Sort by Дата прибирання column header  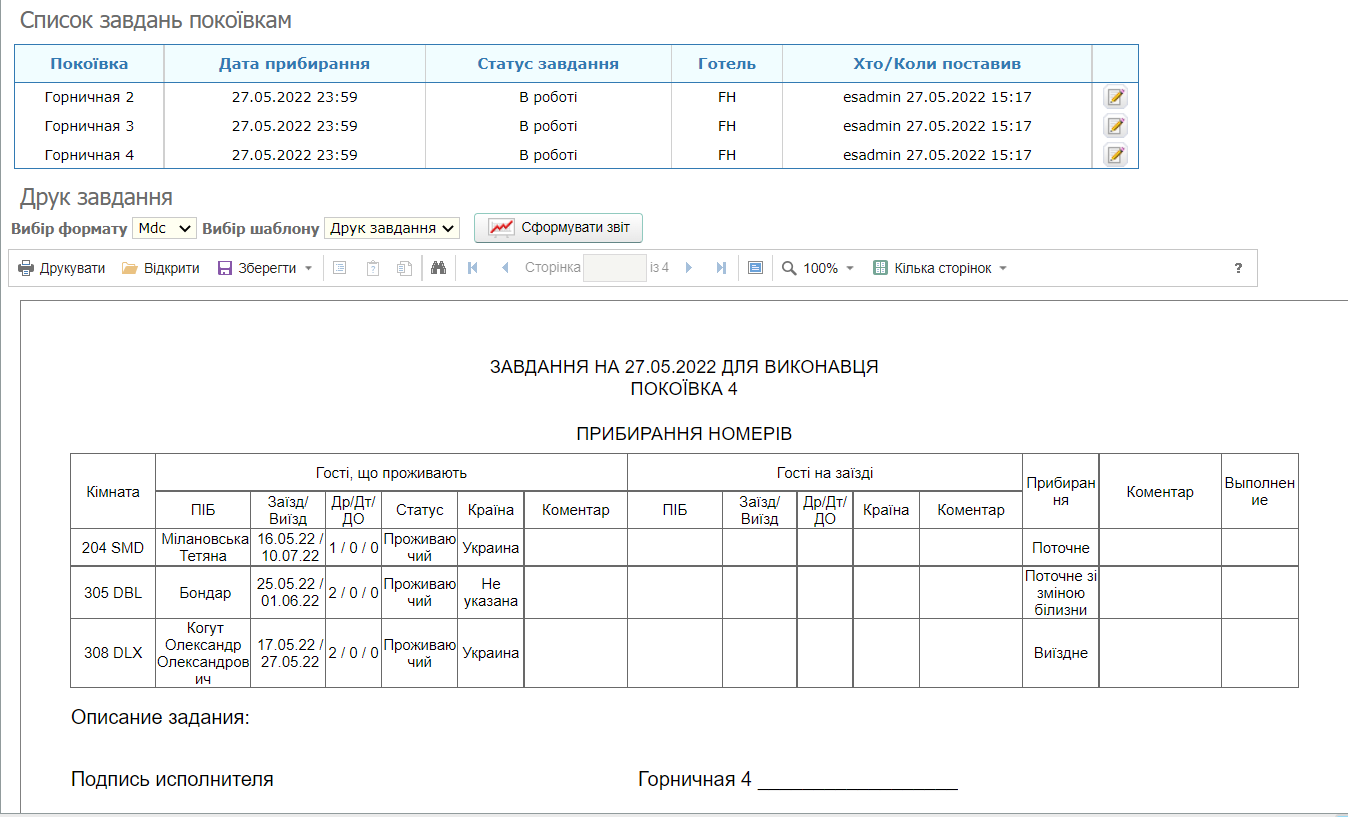tap(294, 64)
